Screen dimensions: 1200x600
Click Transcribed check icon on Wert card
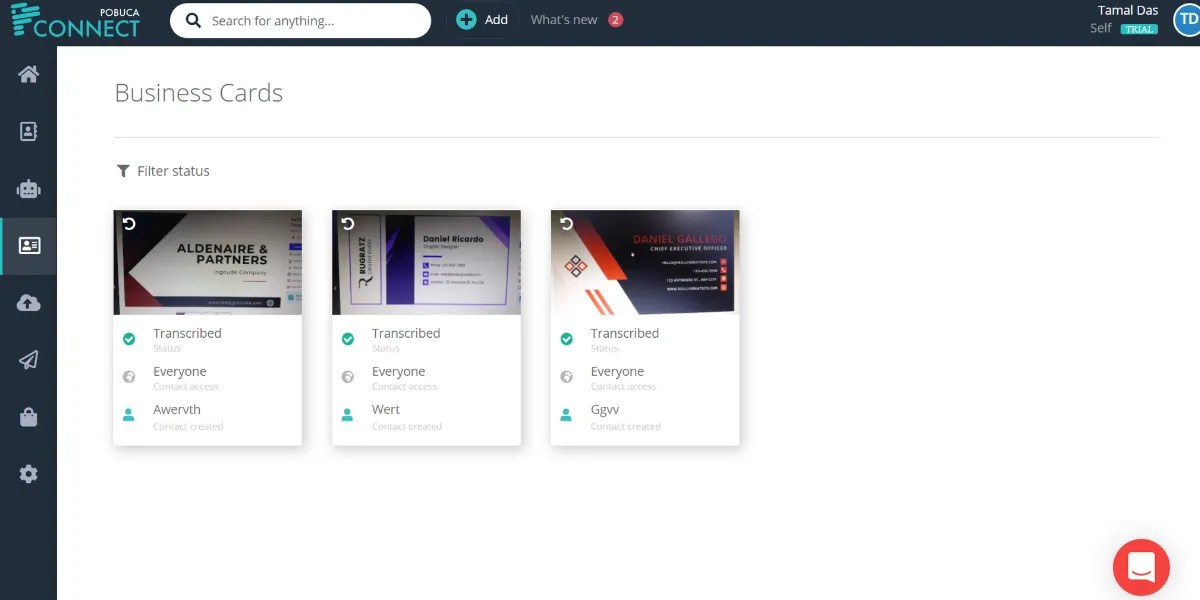point(348,339)
